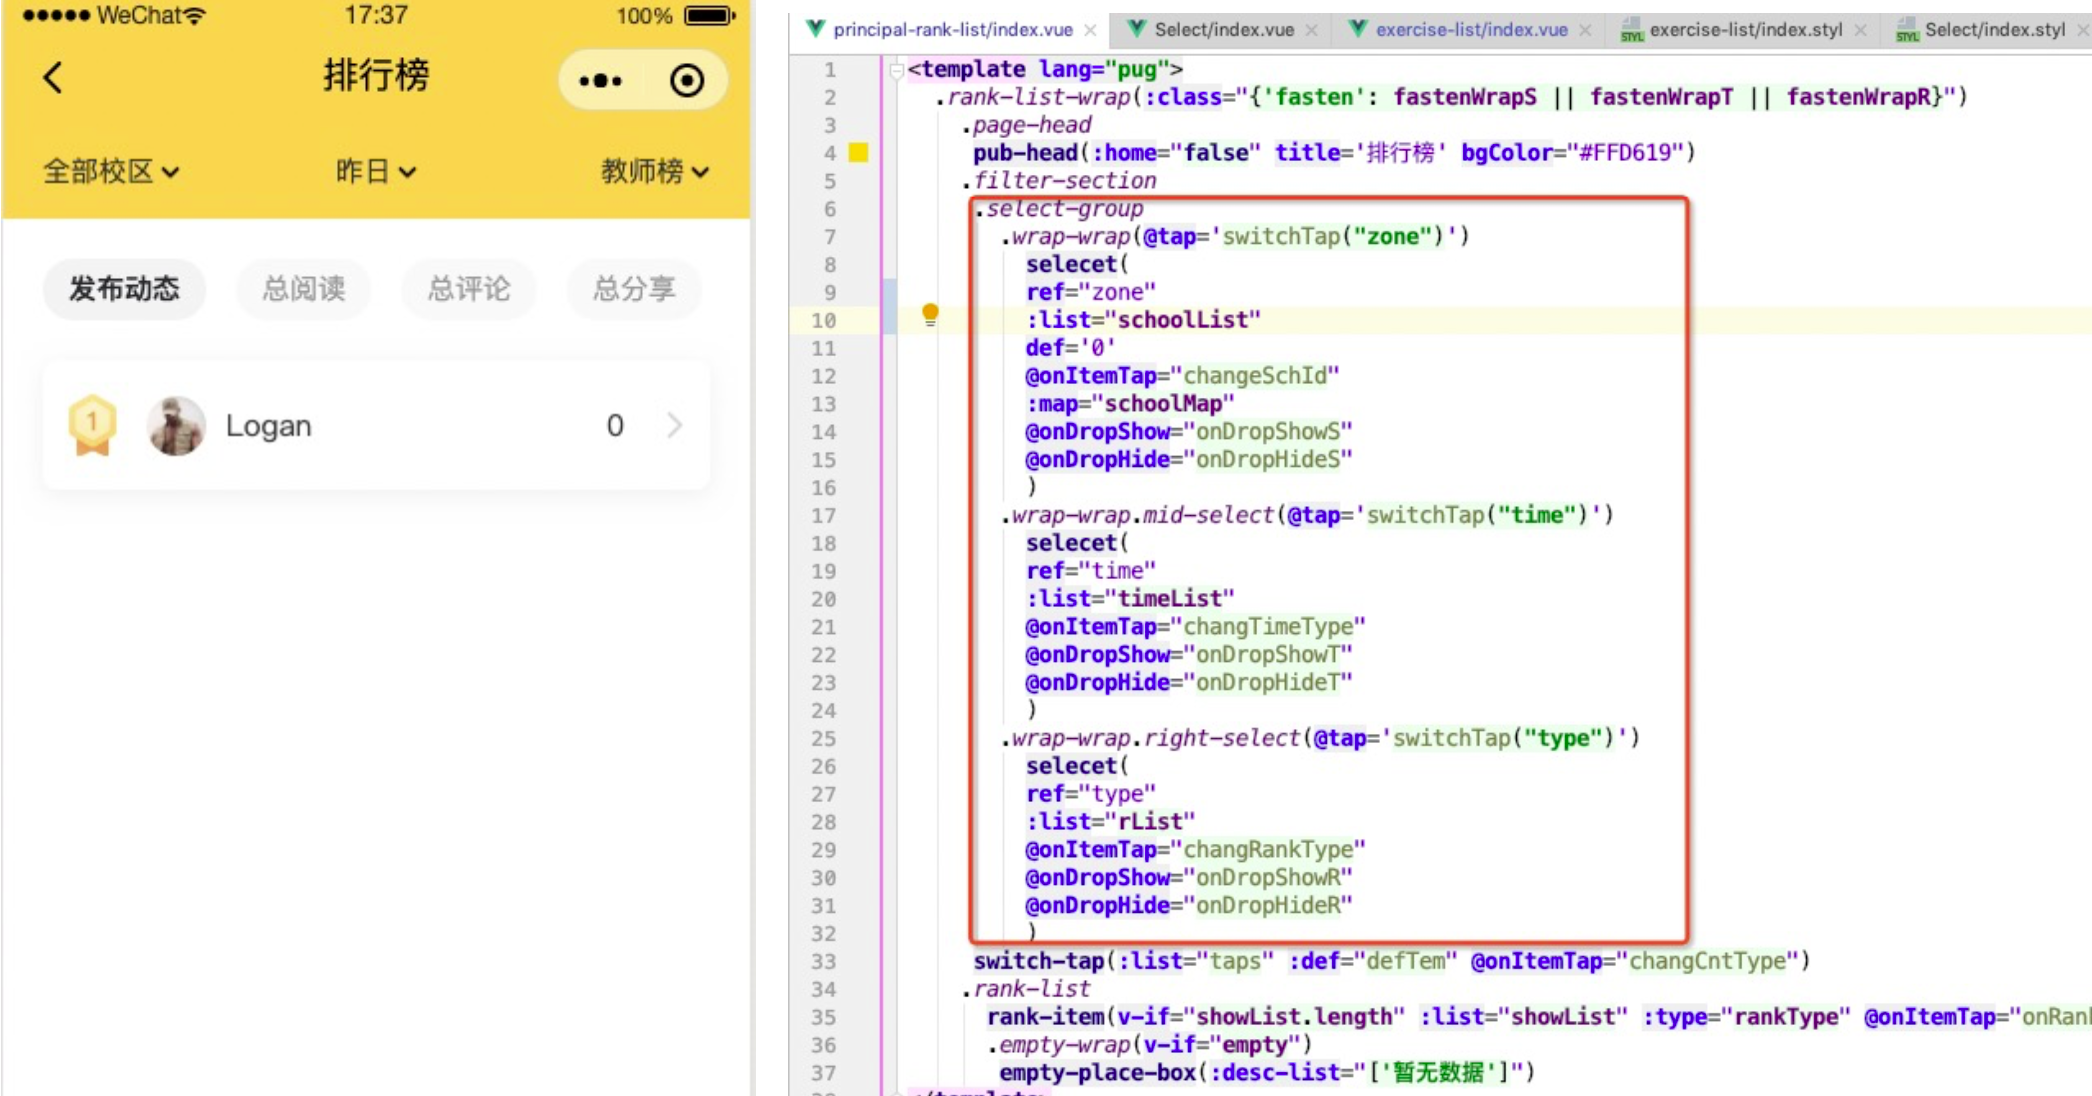This screenshot has width=2092, height=1096.
Task: Open Logan's rank row chevron
Action: (675, 425)
